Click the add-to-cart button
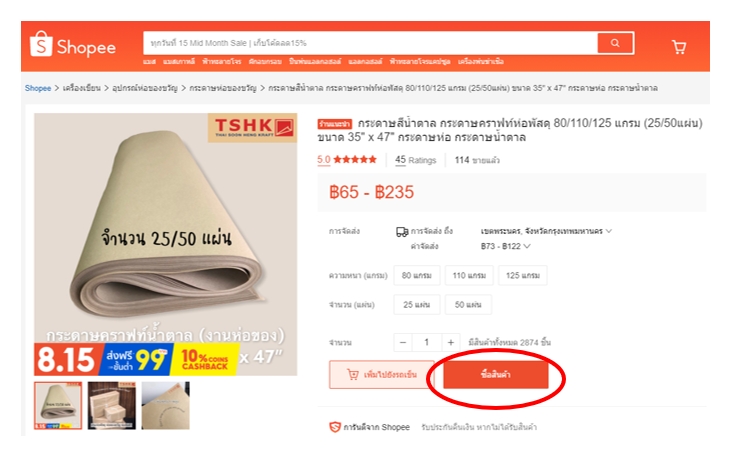 point(382,375)
